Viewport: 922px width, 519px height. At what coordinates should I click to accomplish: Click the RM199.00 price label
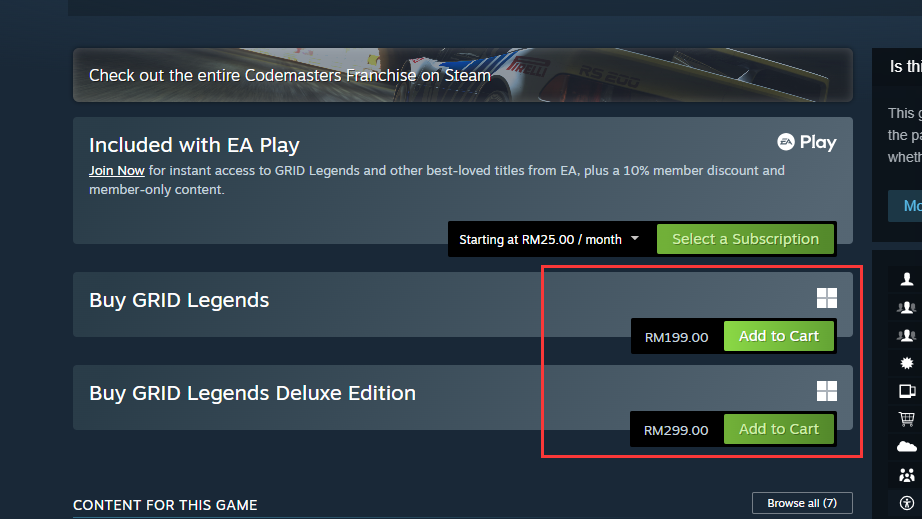coord(676,337)
